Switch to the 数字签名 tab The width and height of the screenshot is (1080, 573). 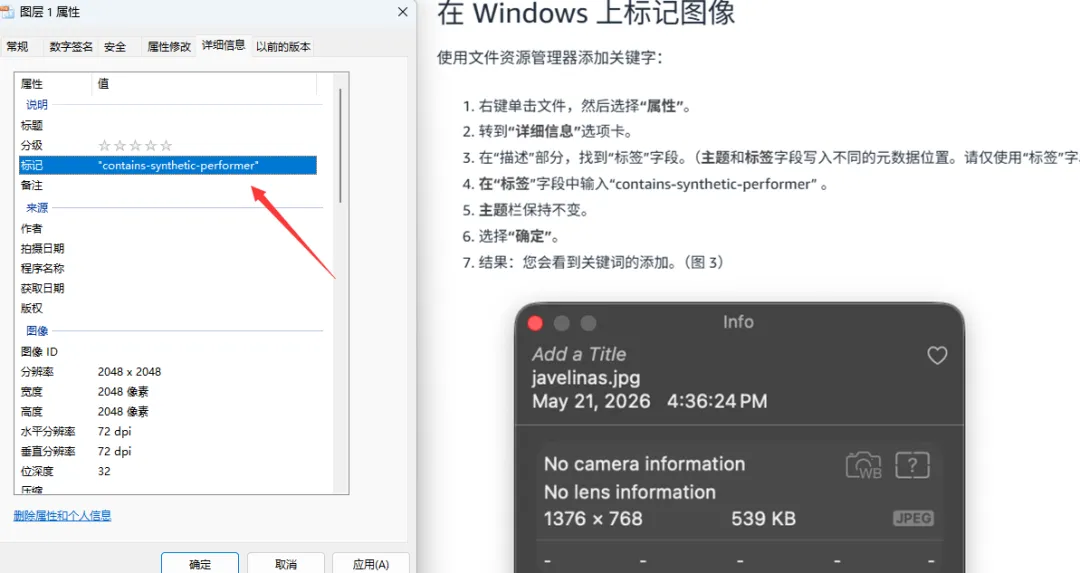(x=71, y=47)
